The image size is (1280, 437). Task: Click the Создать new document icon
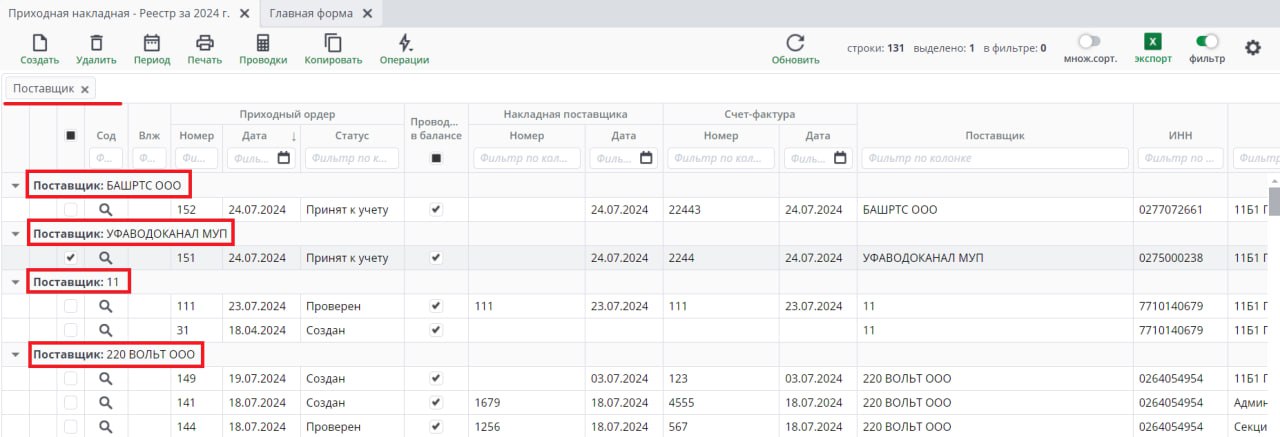40,43
